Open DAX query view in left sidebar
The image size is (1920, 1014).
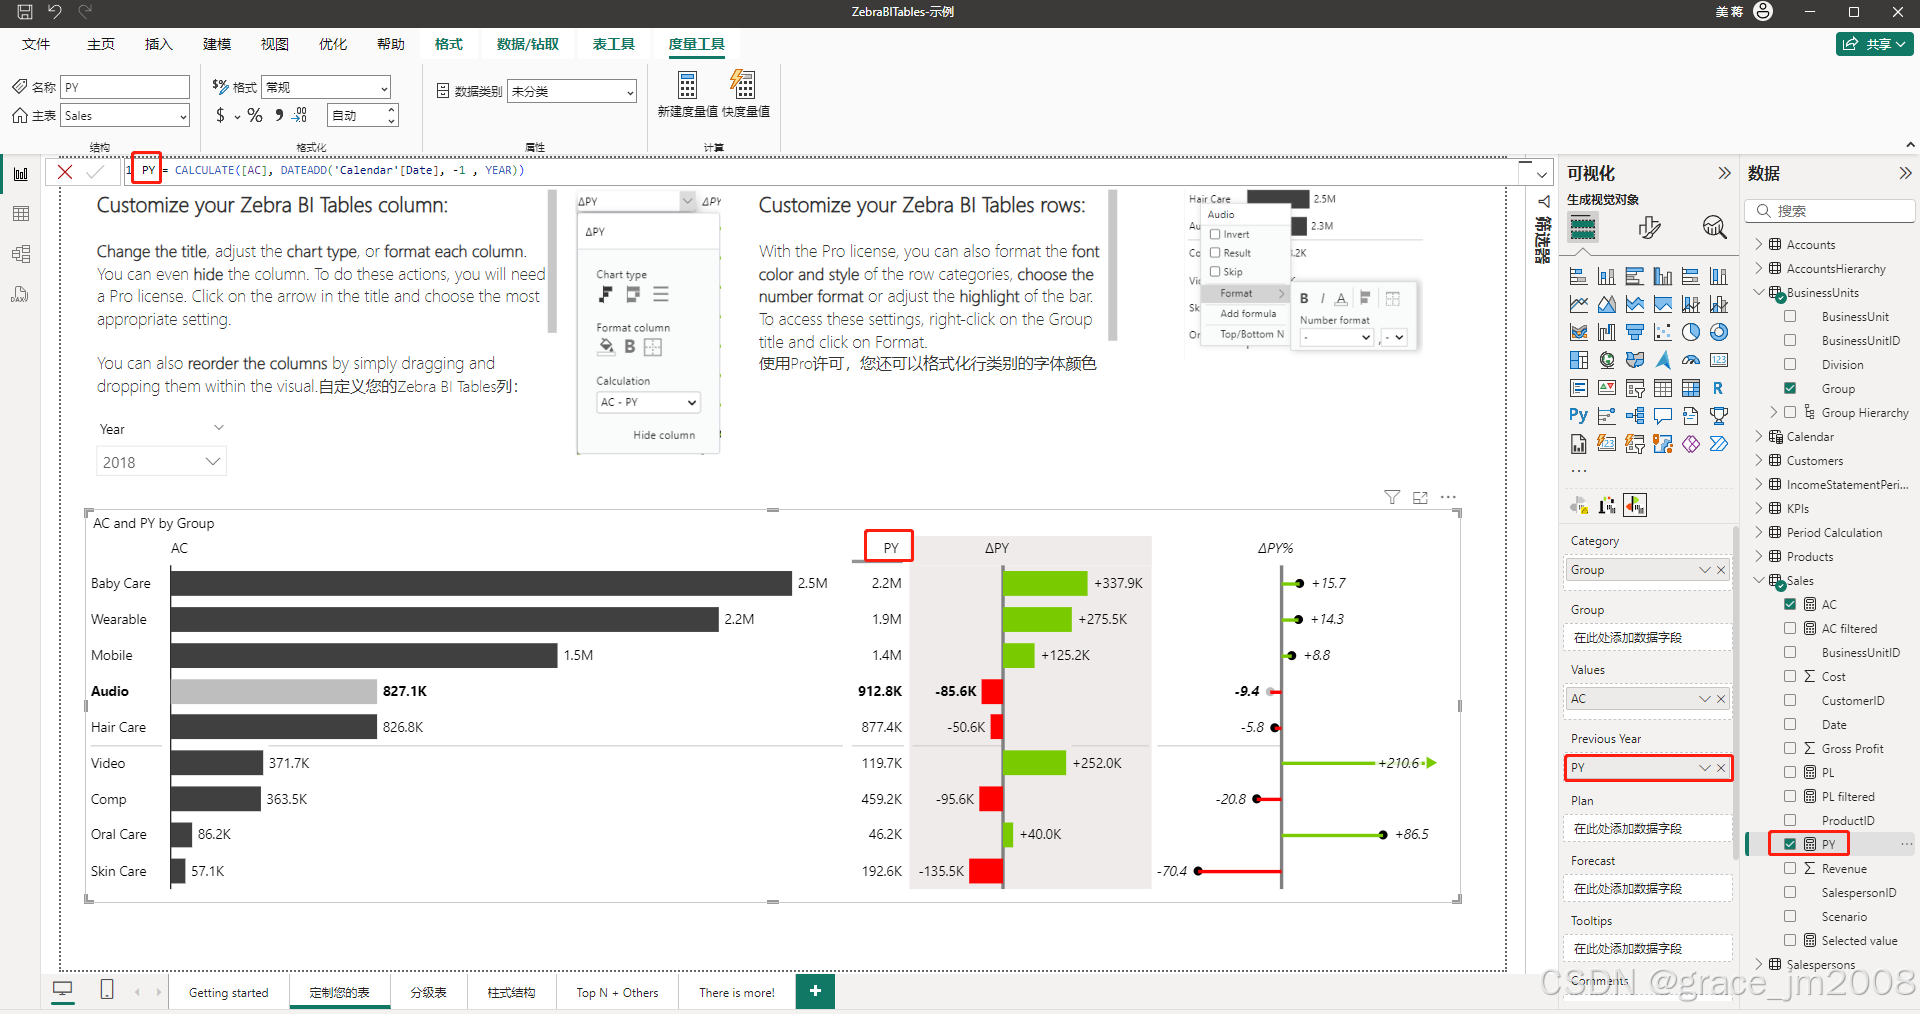pos(21,294)
